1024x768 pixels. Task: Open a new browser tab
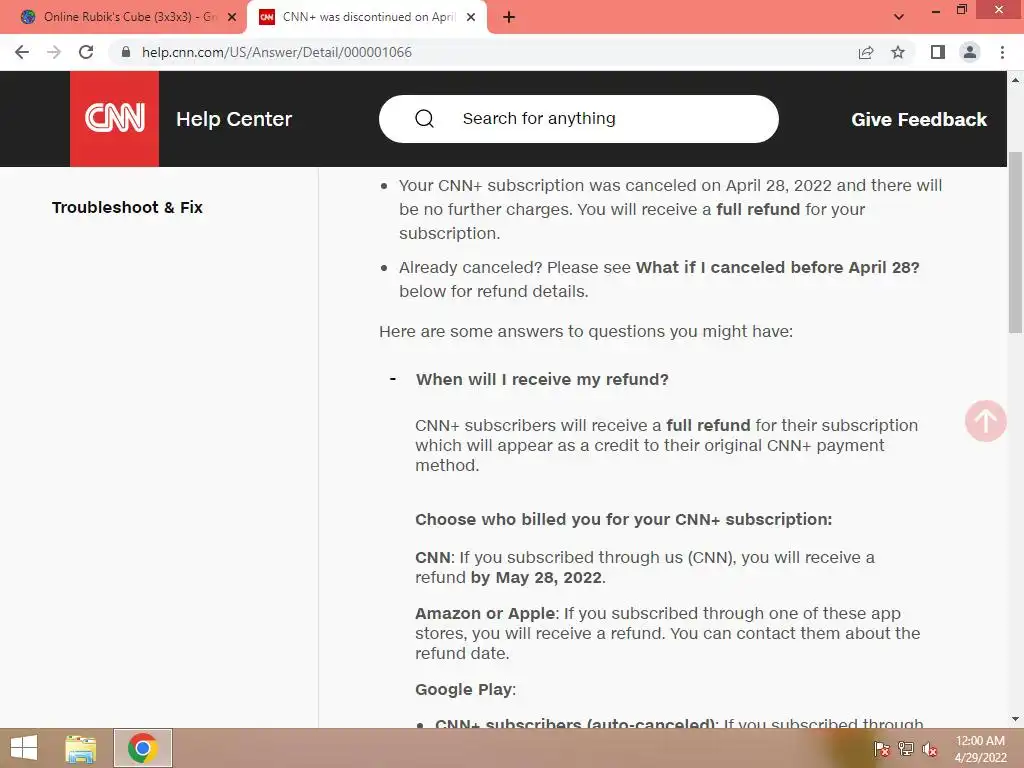(509, 17)
